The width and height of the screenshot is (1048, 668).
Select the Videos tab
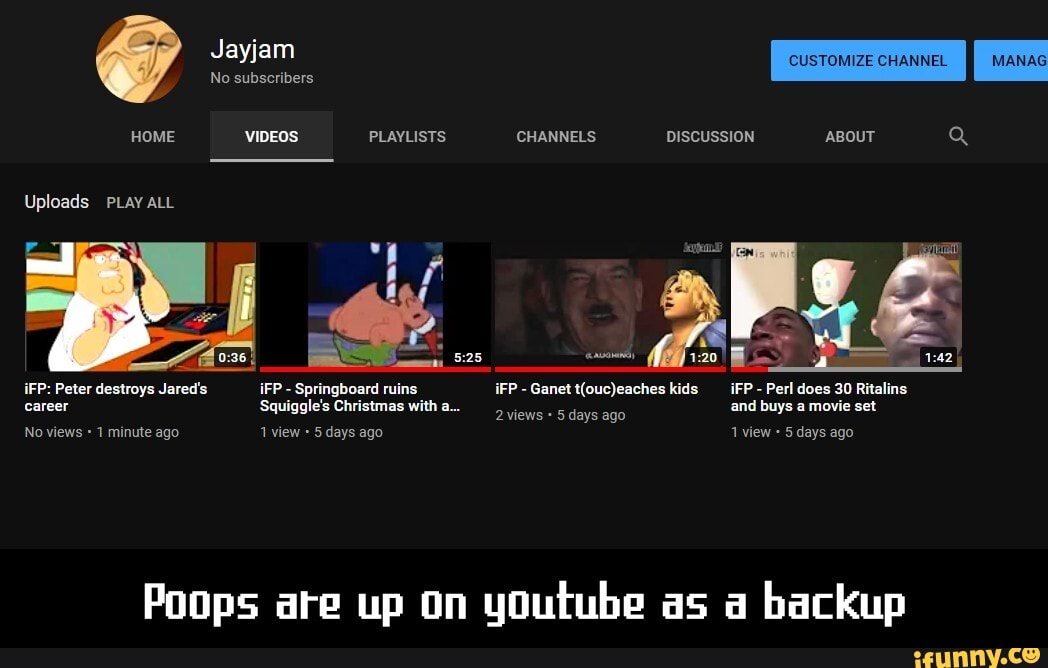pyautogui.click(x=271, y=137)
